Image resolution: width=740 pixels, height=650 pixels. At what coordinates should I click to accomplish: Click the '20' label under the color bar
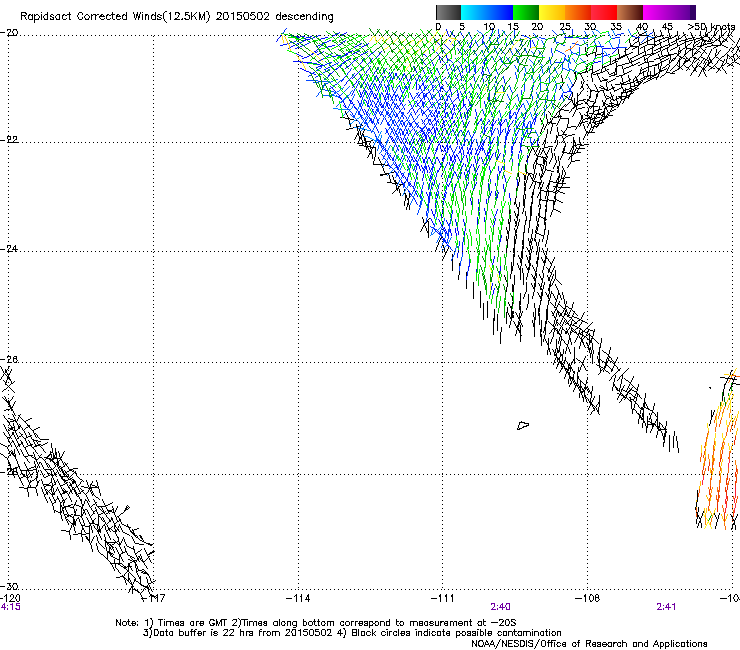(537, 27)
